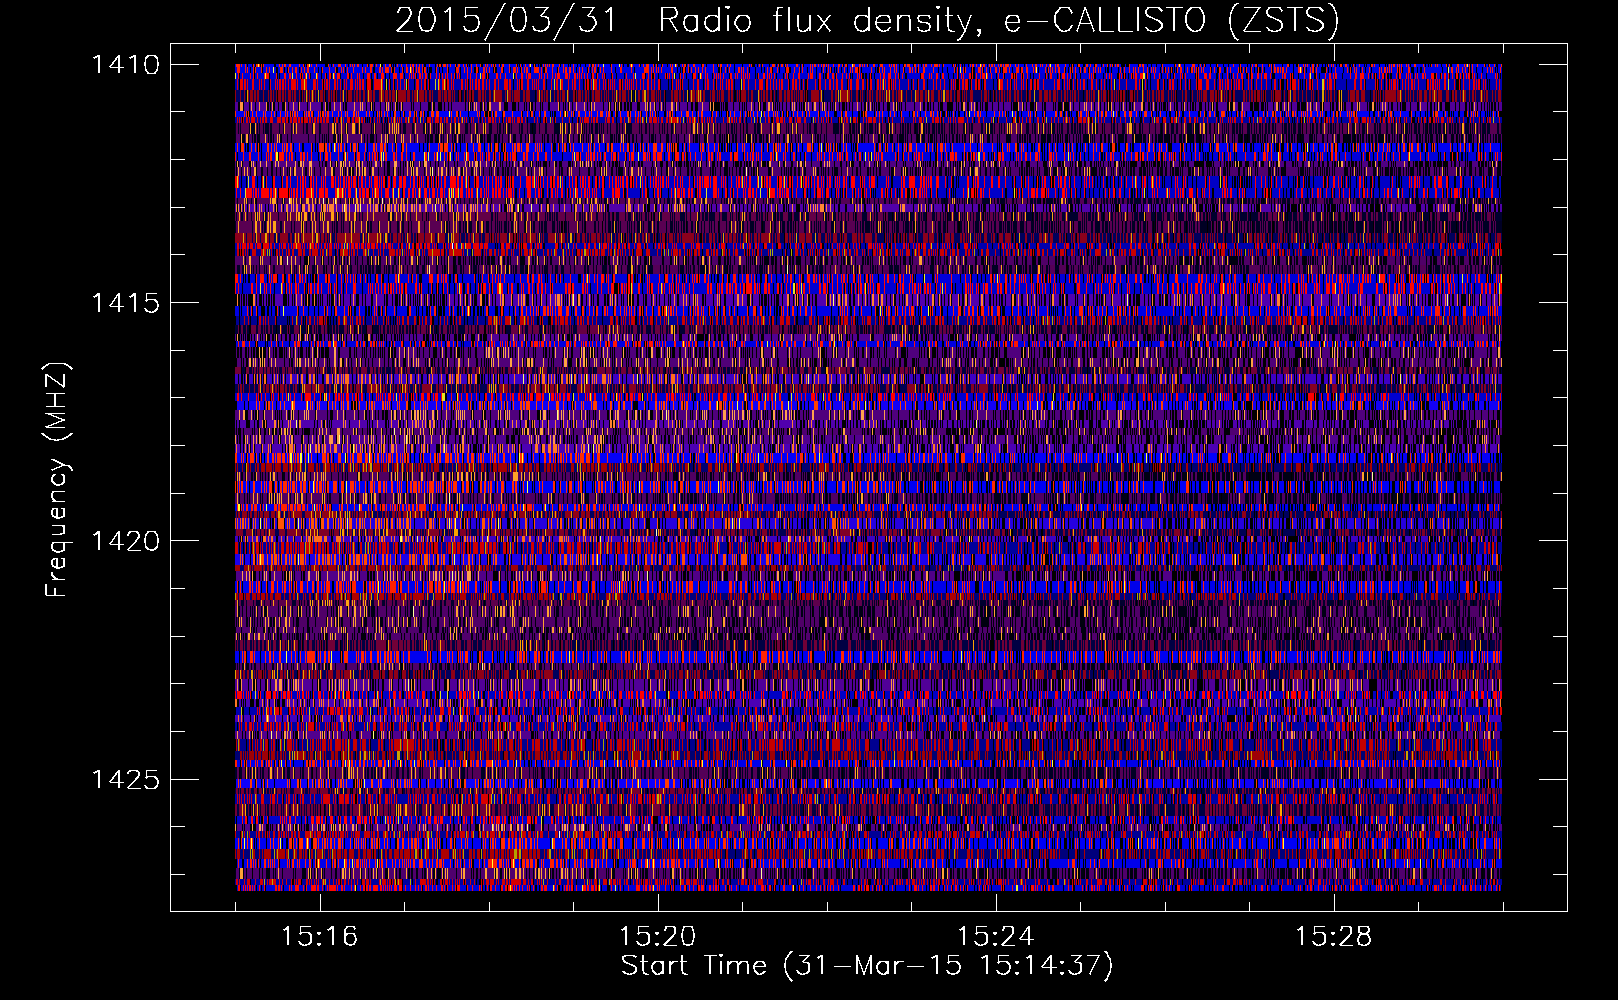The width and height of the screenshot is (1618, 1000).
Task: Click the 1420 frequency tick label
Action: coord(125,541)
